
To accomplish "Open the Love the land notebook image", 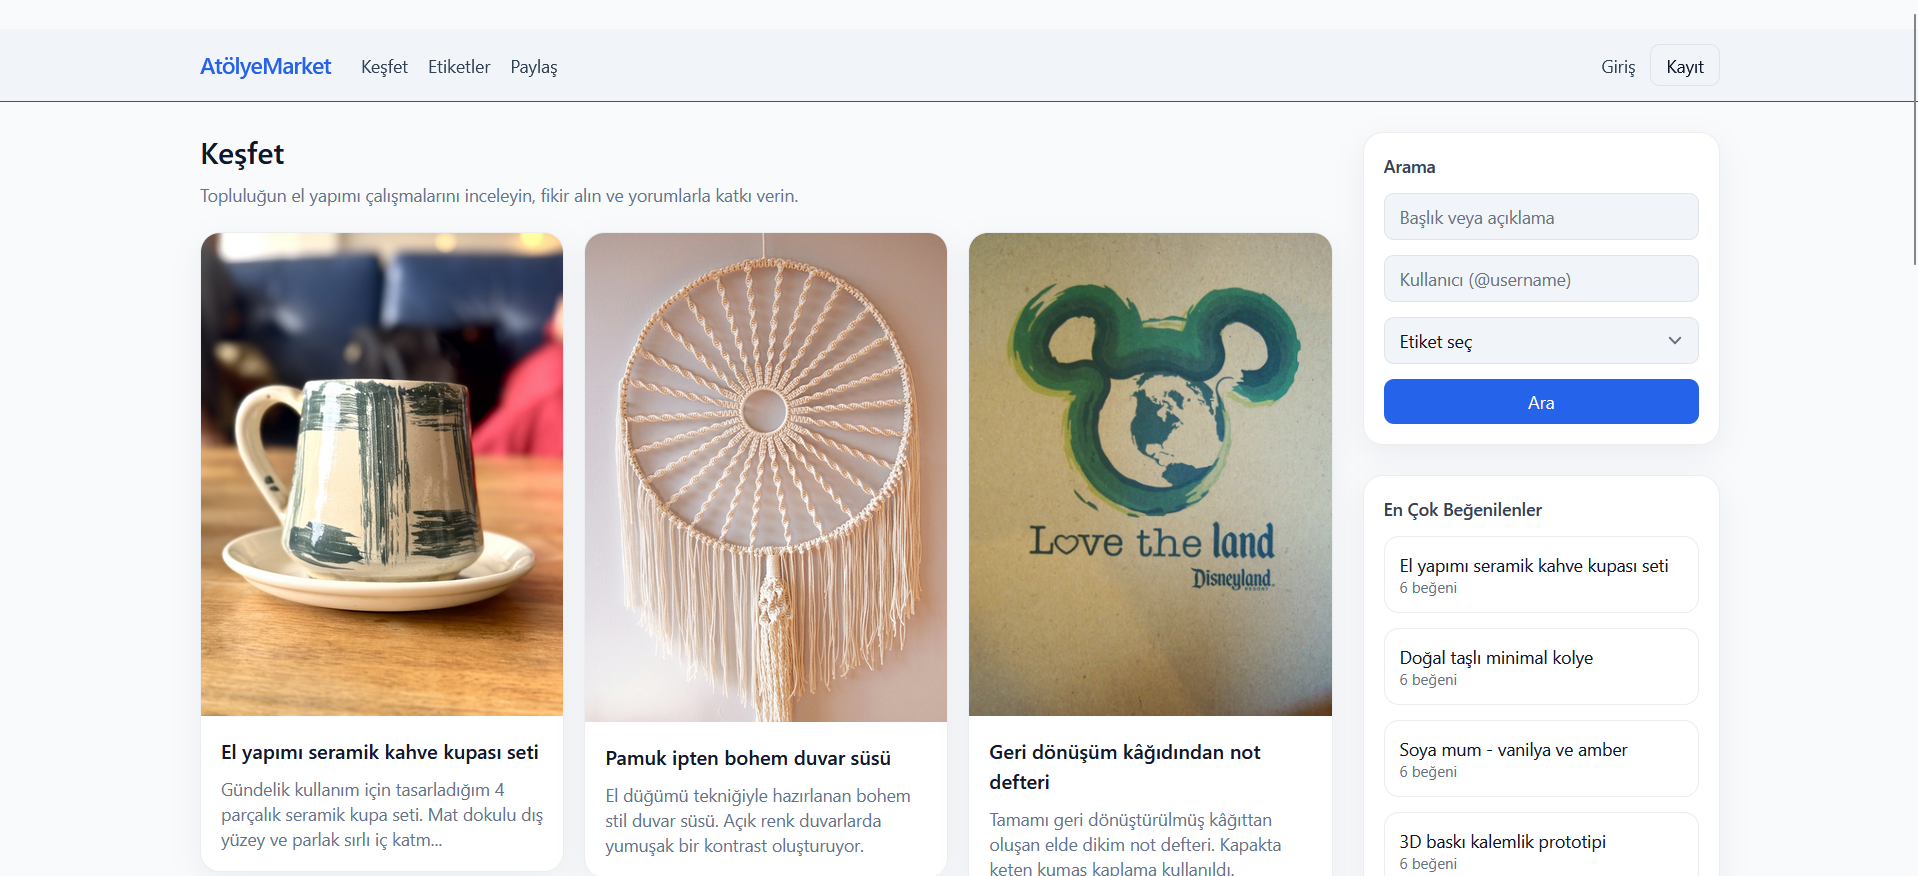I will 1150,474.
